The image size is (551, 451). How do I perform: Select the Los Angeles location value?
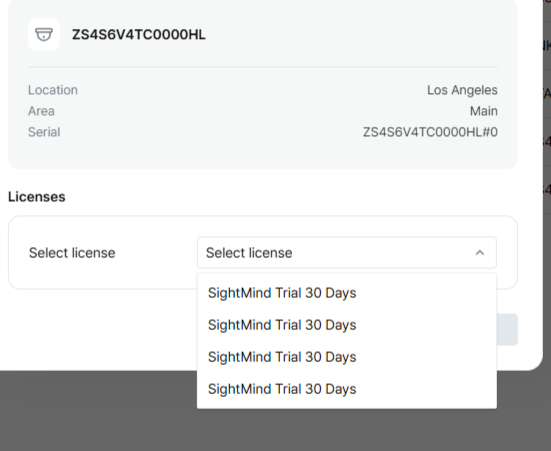click(x=462, y=90)
